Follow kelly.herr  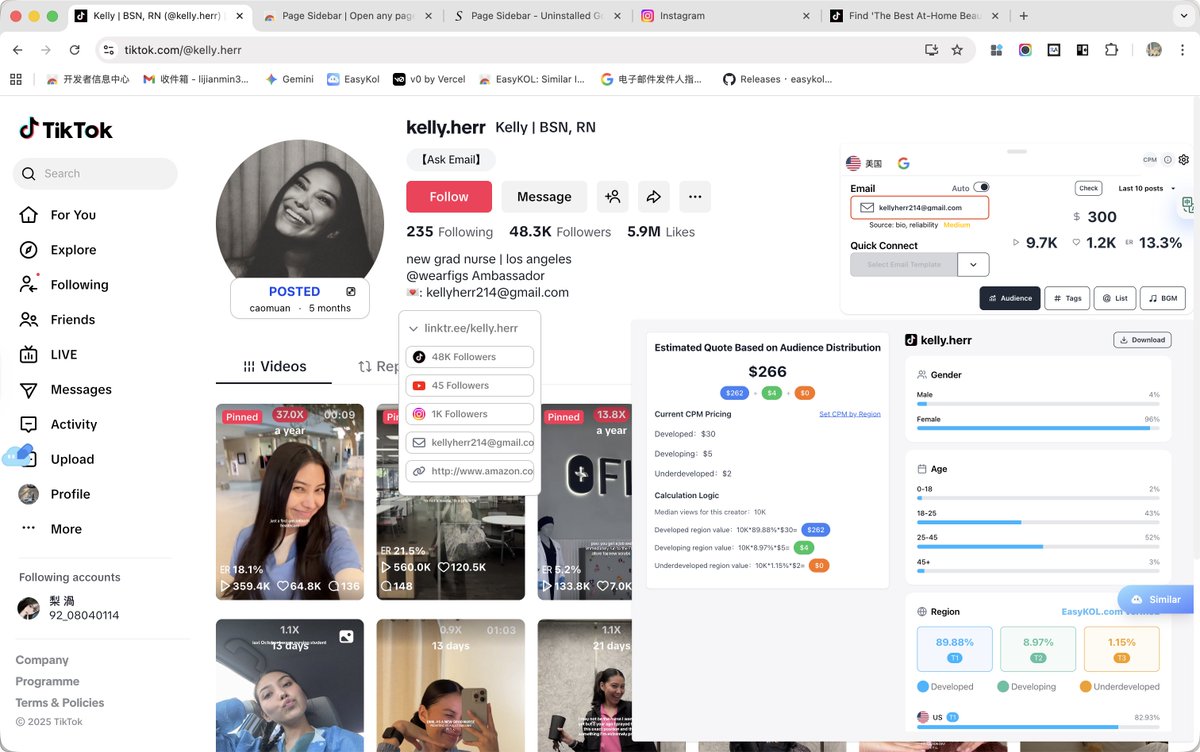(x=449, y=197)
